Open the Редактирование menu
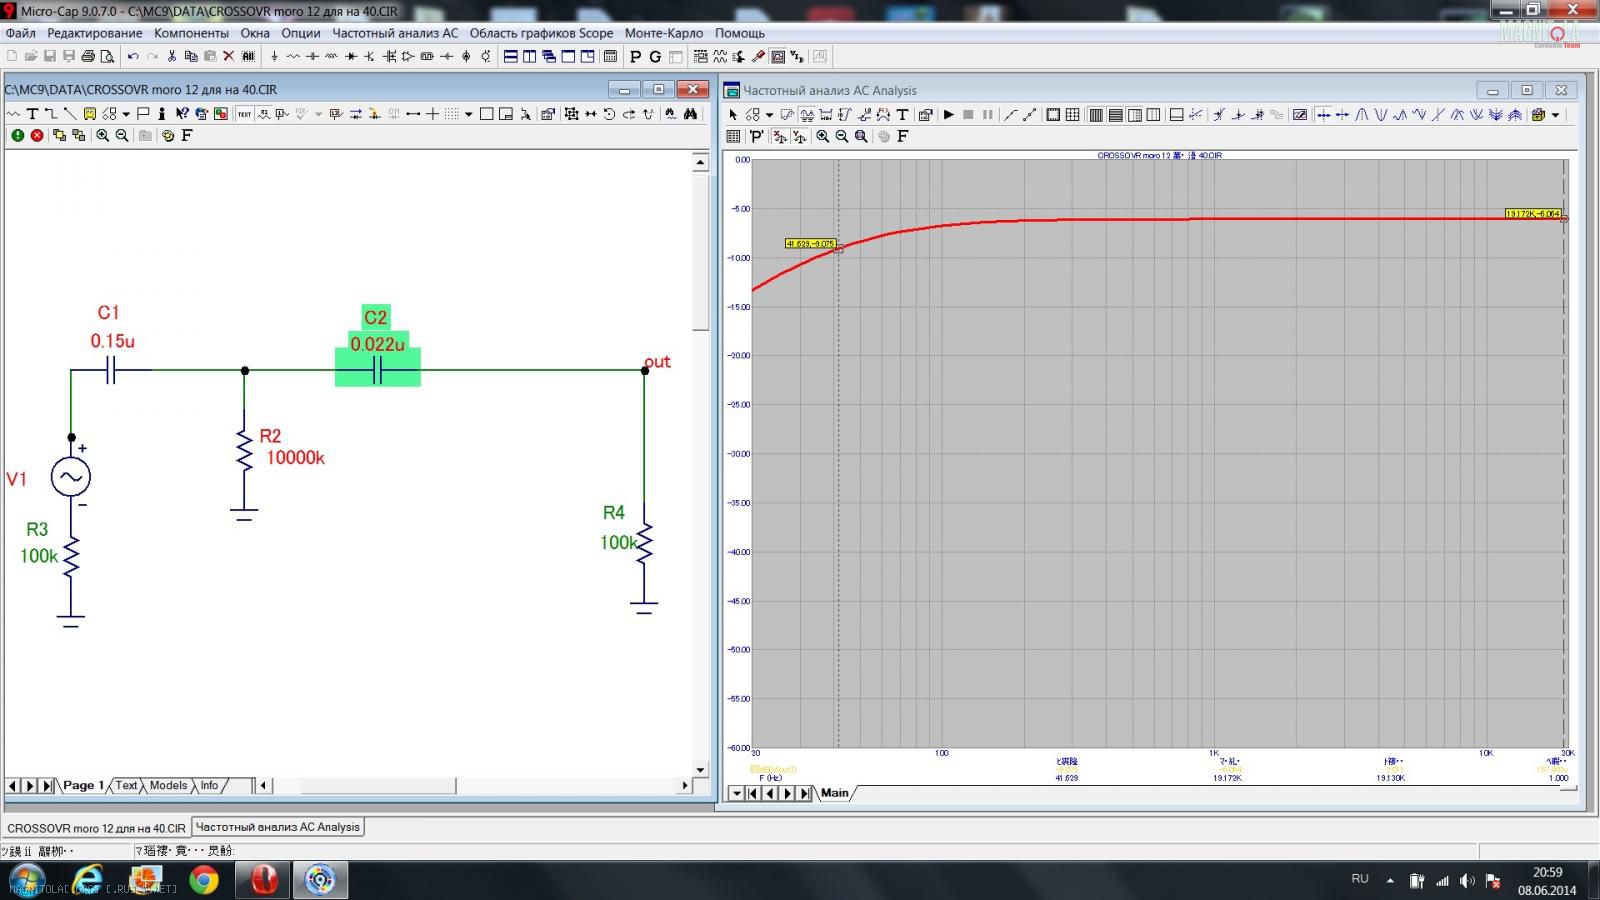 (95, 33)
